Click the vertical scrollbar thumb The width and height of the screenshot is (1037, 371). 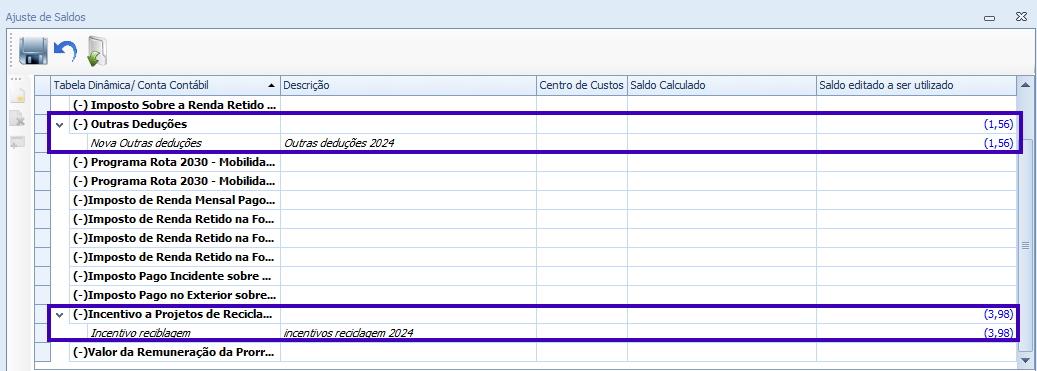[x=1025, y=245]
